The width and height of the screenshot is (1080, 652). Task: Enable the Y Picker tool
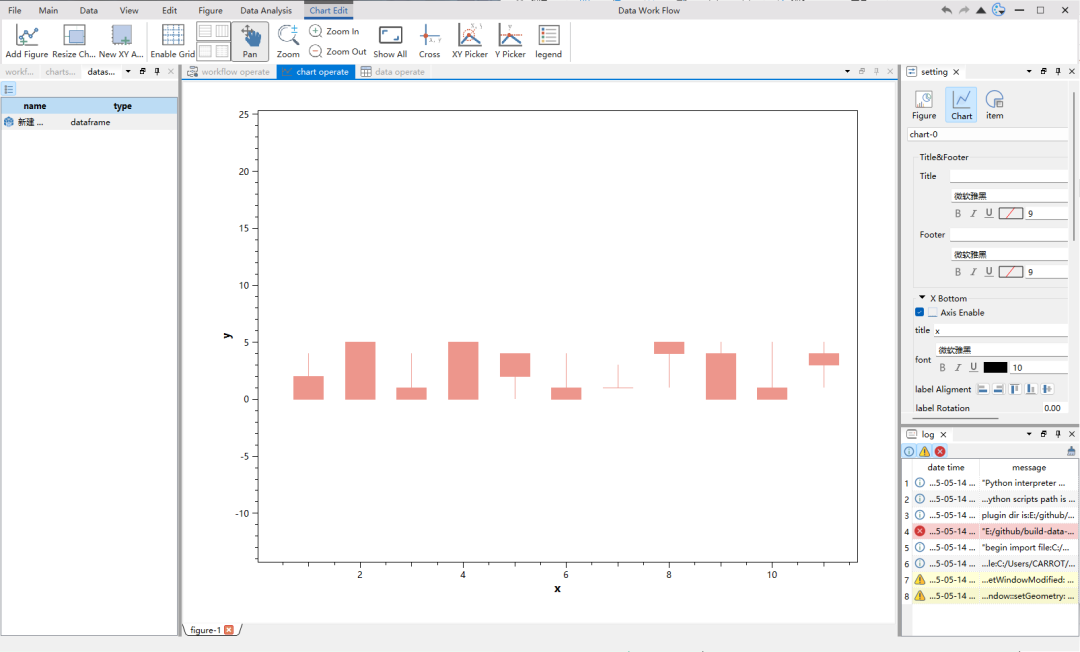point(510,41)
